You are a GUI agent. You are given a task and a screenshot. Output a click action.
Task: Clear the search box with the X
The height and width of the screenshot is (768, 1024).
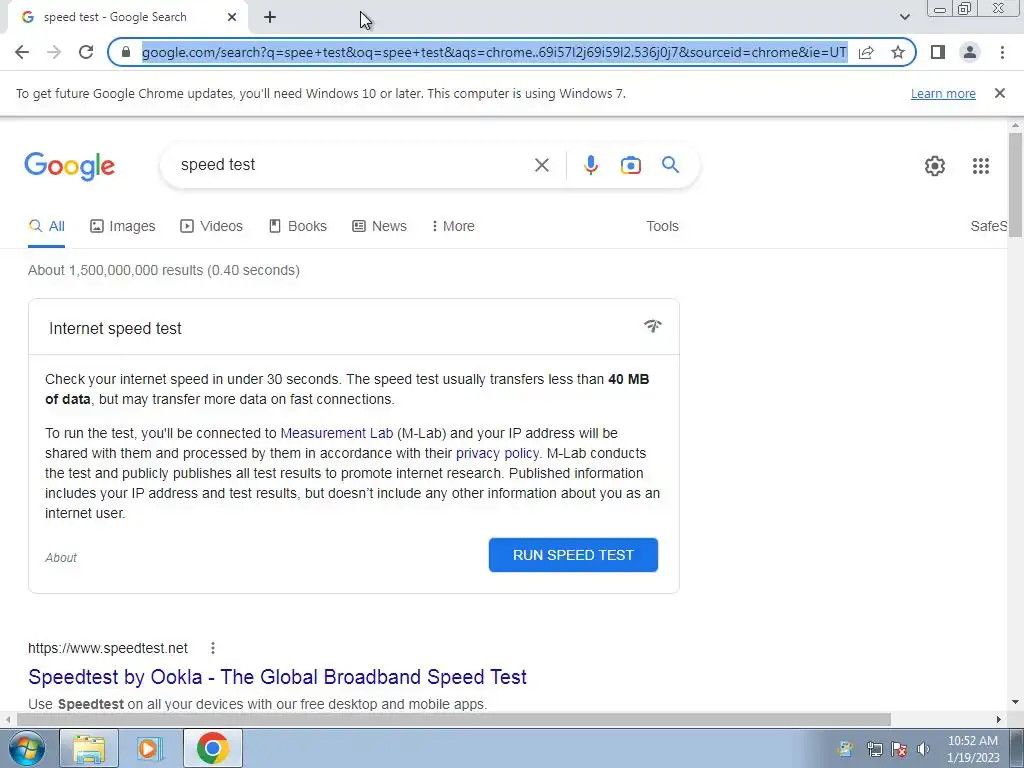tap(541, 165)
